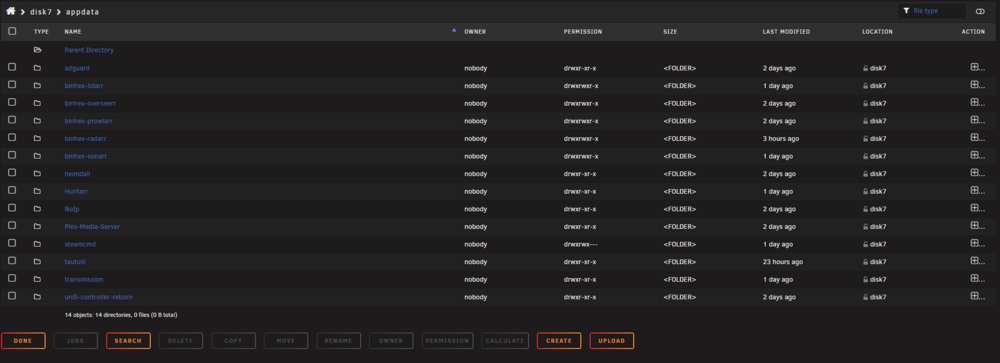Click the '23 hours ago' modified value
Viewport: 1000px width, 363px height.
783,262
